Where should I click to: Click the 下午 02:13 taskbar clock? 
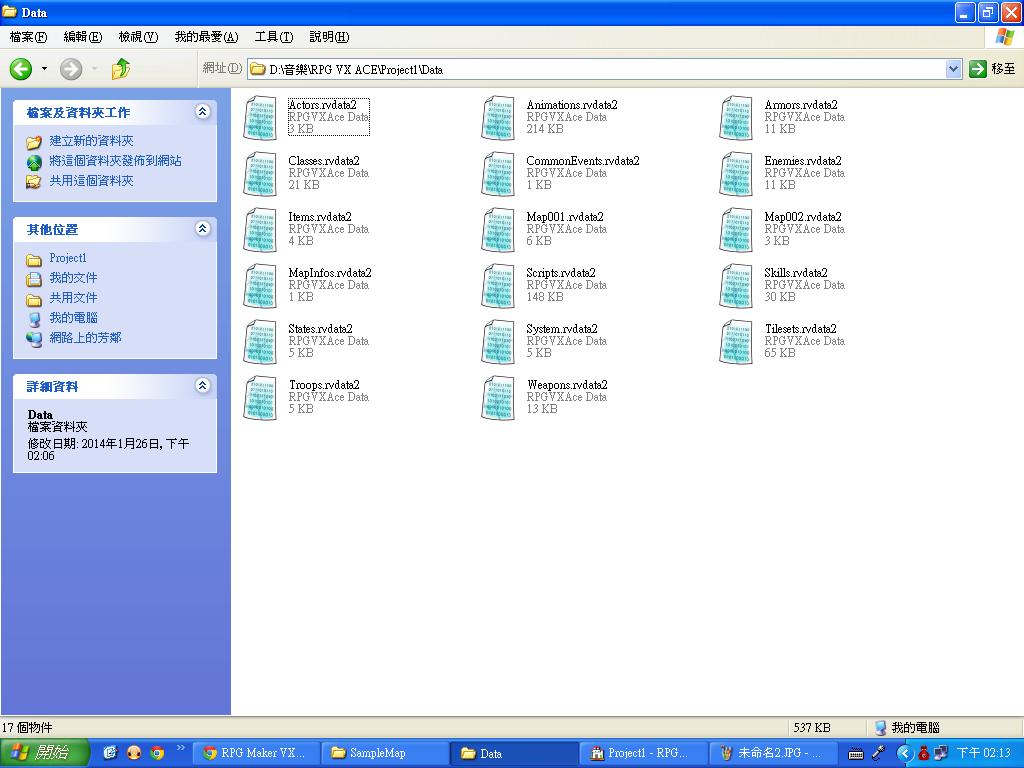(984, 753)
